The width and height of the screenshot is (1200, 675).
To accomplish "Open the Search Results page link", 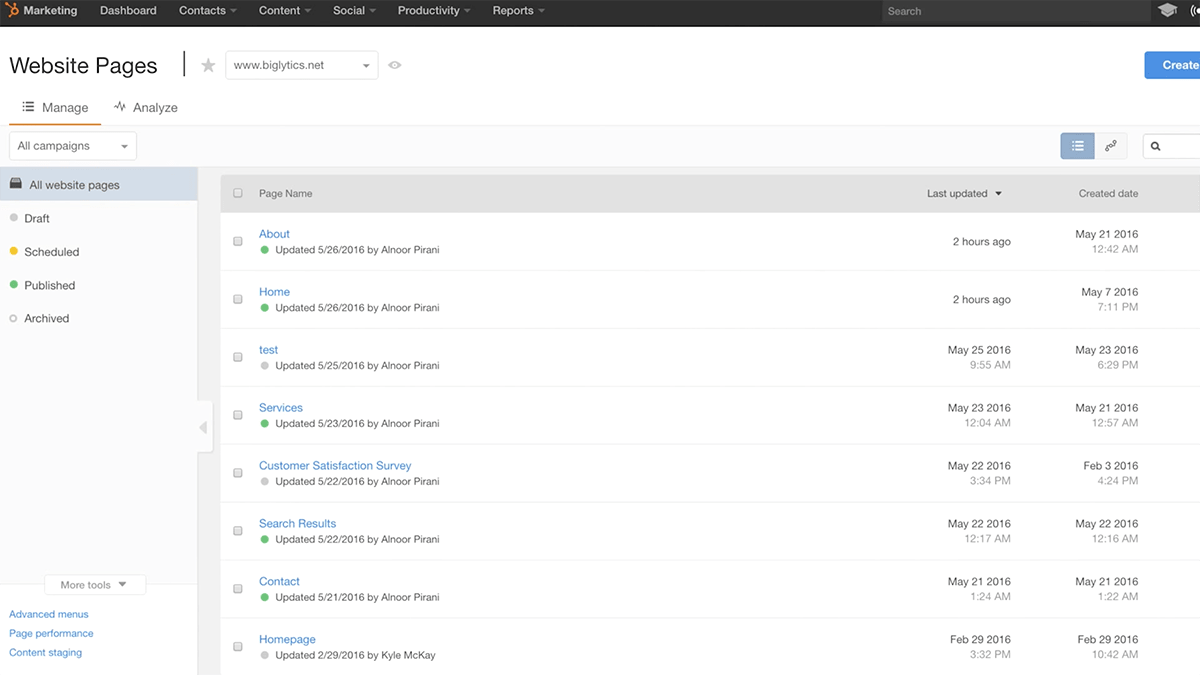I will click(x=297, y=524).
